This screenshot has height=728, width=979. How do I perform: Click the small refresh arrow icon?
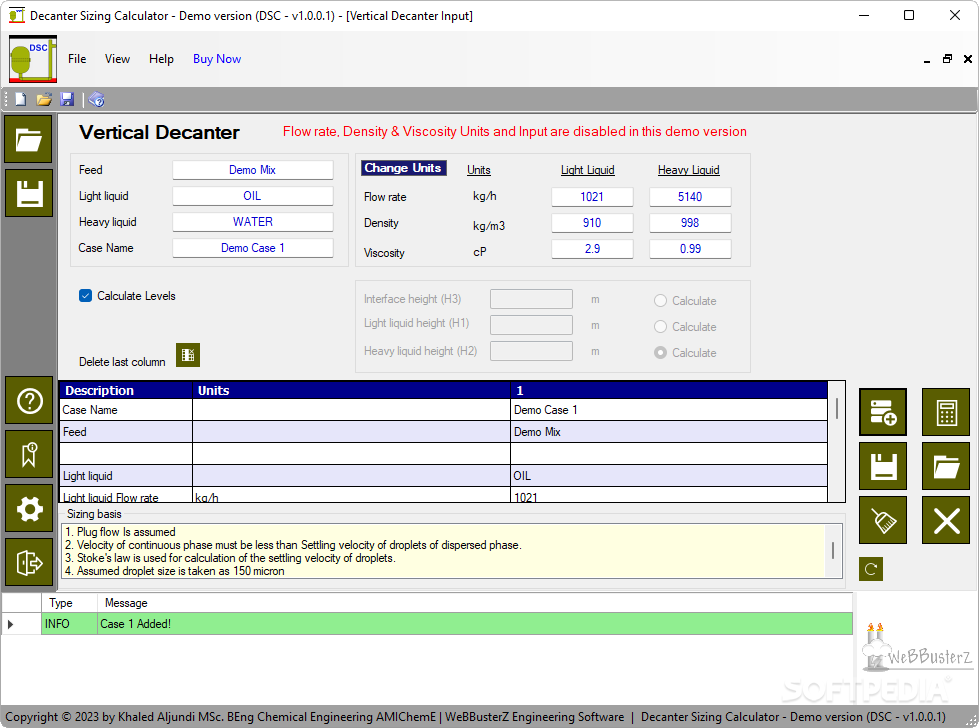tap(871, 569)
